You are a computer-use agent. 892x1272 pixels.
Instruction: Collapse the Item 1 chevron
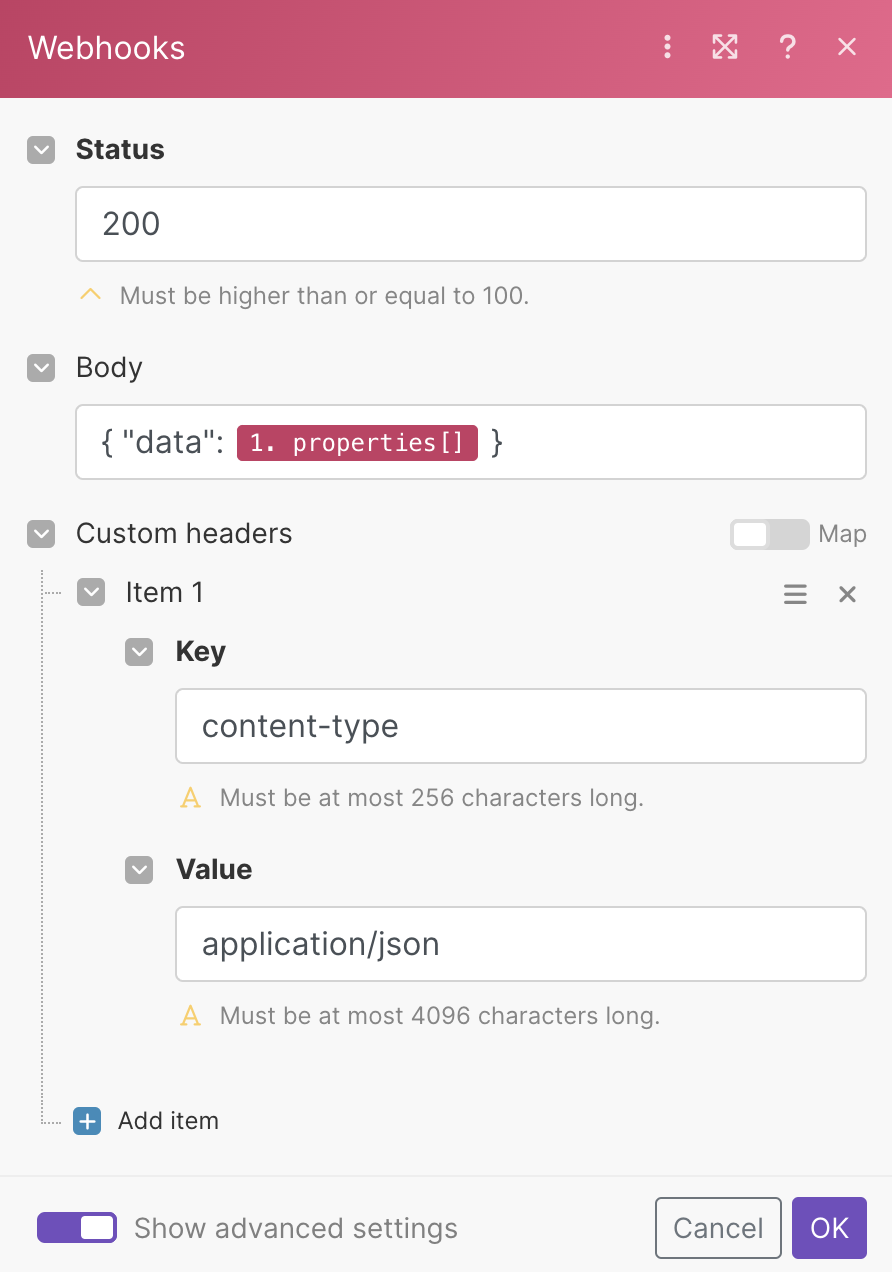91,593
